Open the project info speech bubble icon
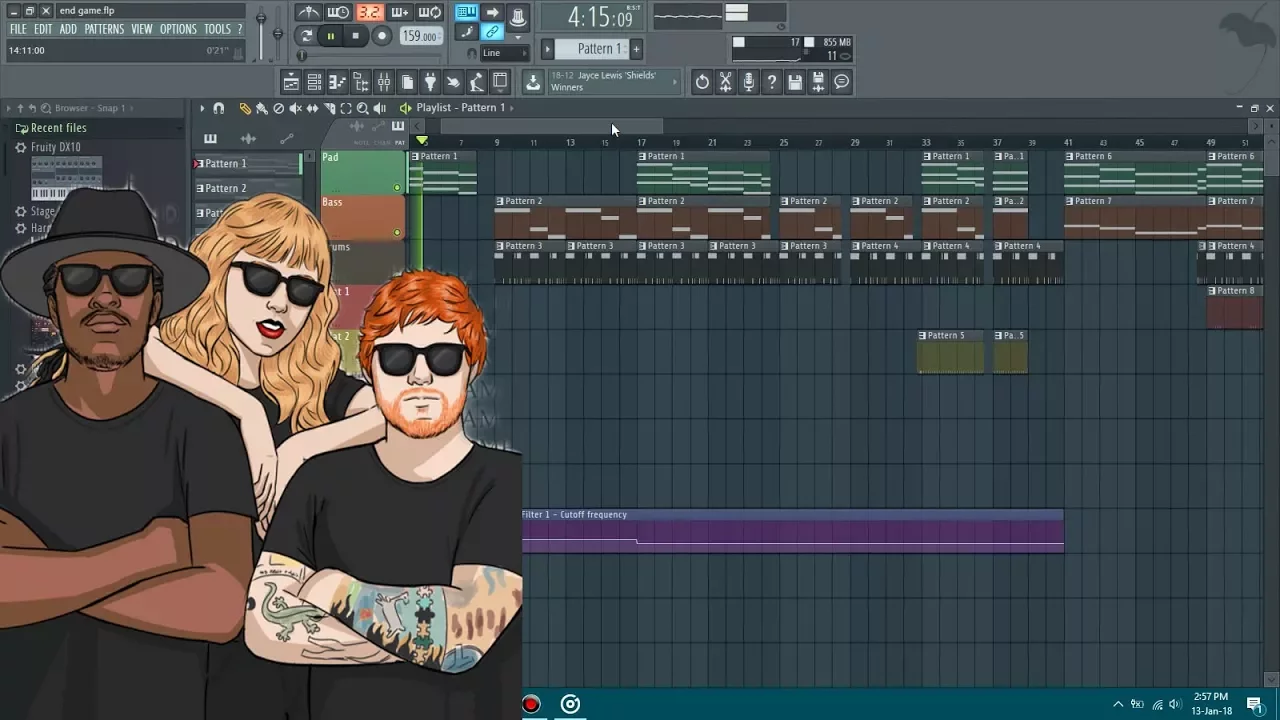This screenshot has height=720, width=1280. pos(842,82)
